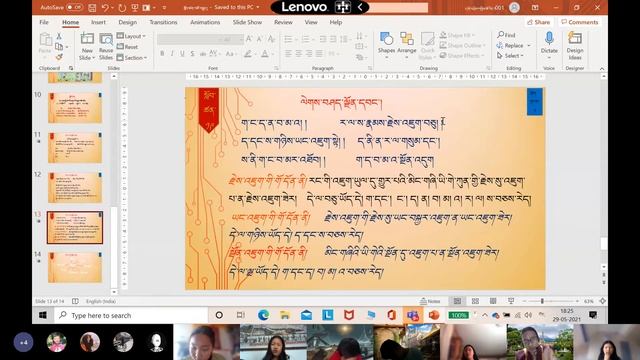Click the Cut scissors icon
Screen dimensions: 640x360
59,37
